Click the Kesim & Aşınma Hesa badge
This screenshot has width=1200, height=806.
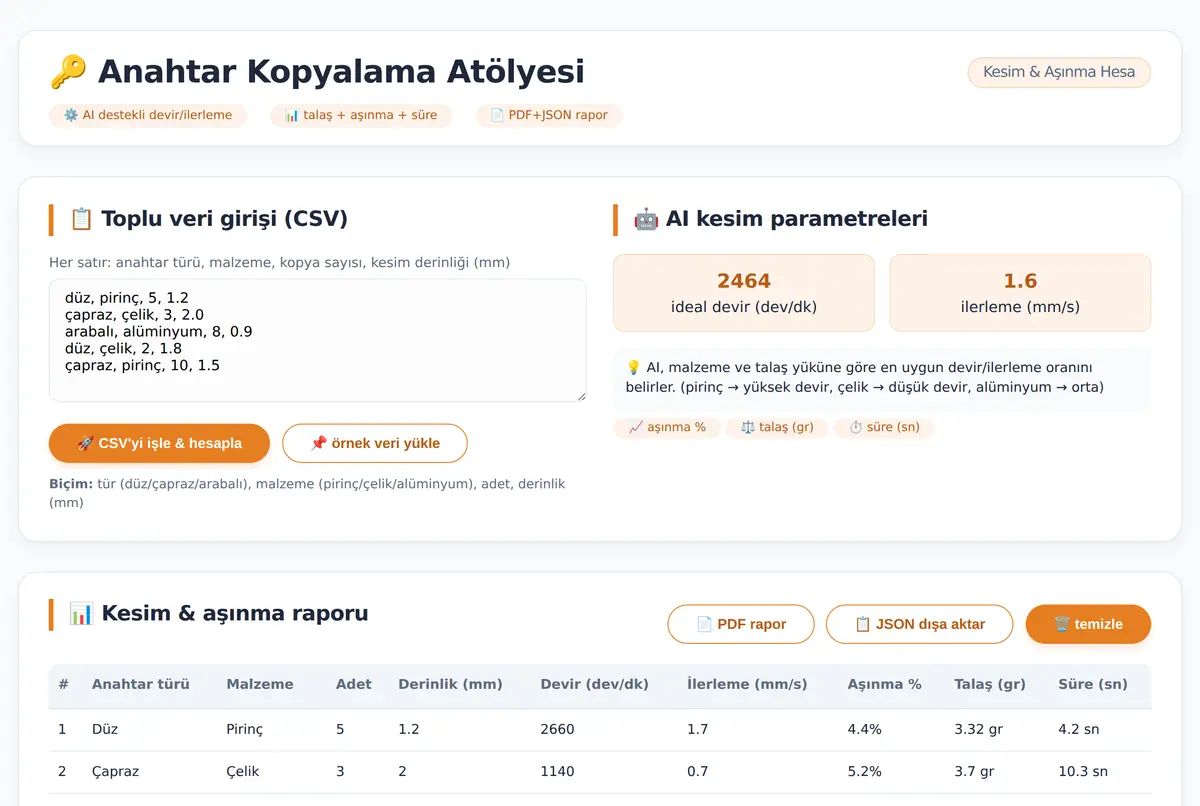[x=1059, y=72]
